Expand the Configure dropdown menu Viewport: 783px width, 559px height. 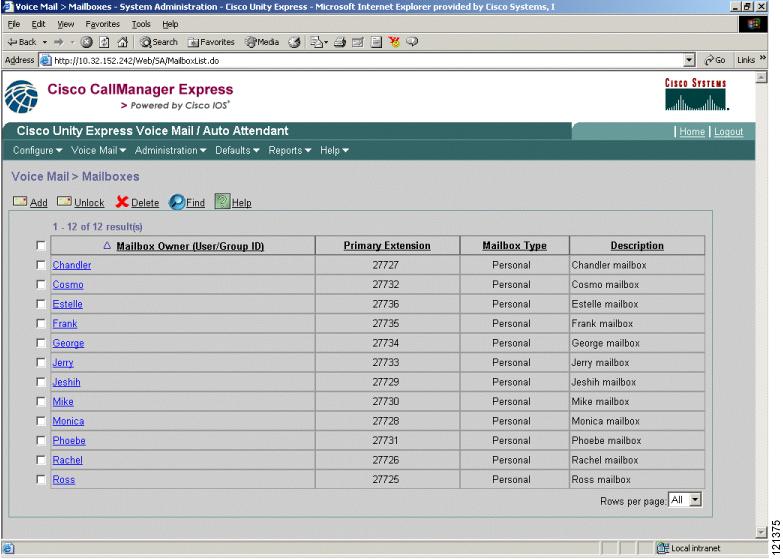coord(37,150)
